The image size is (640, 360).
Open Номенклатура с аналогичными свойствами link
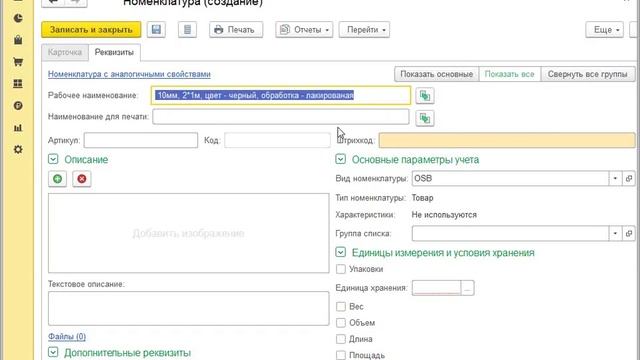tap(129, 74)
